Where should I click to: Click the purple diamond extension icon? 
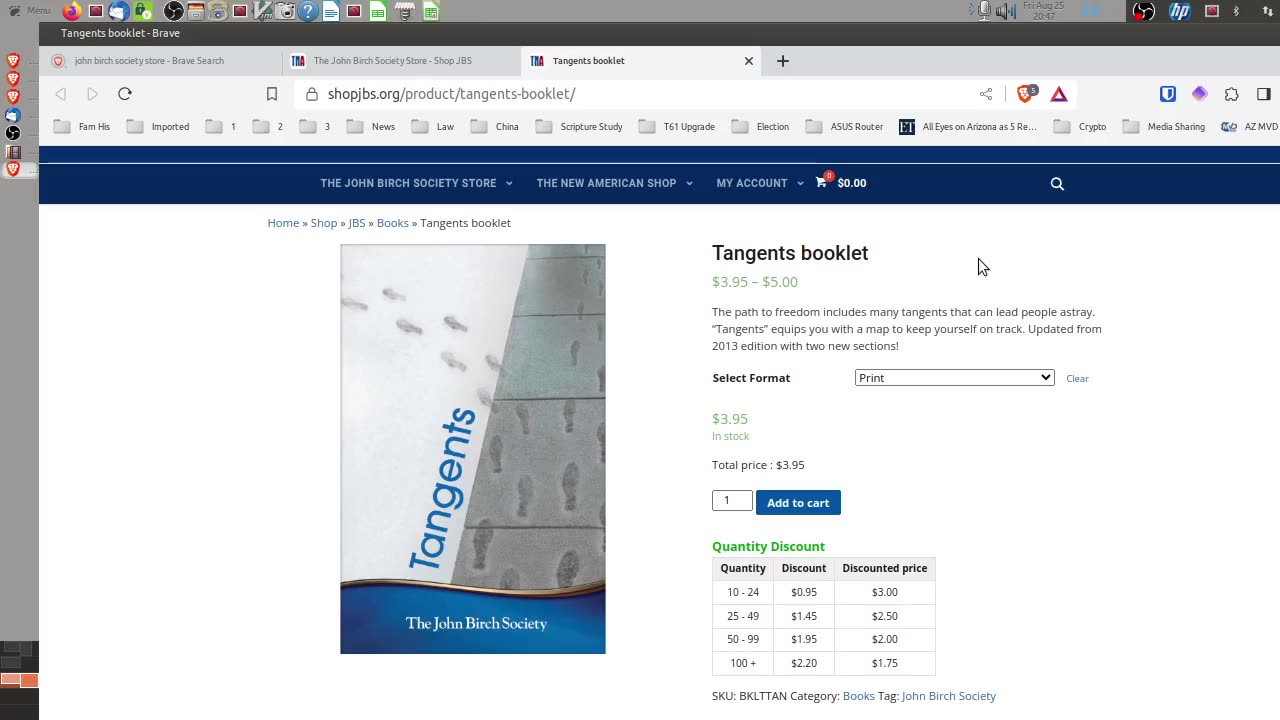point(1200,94)
